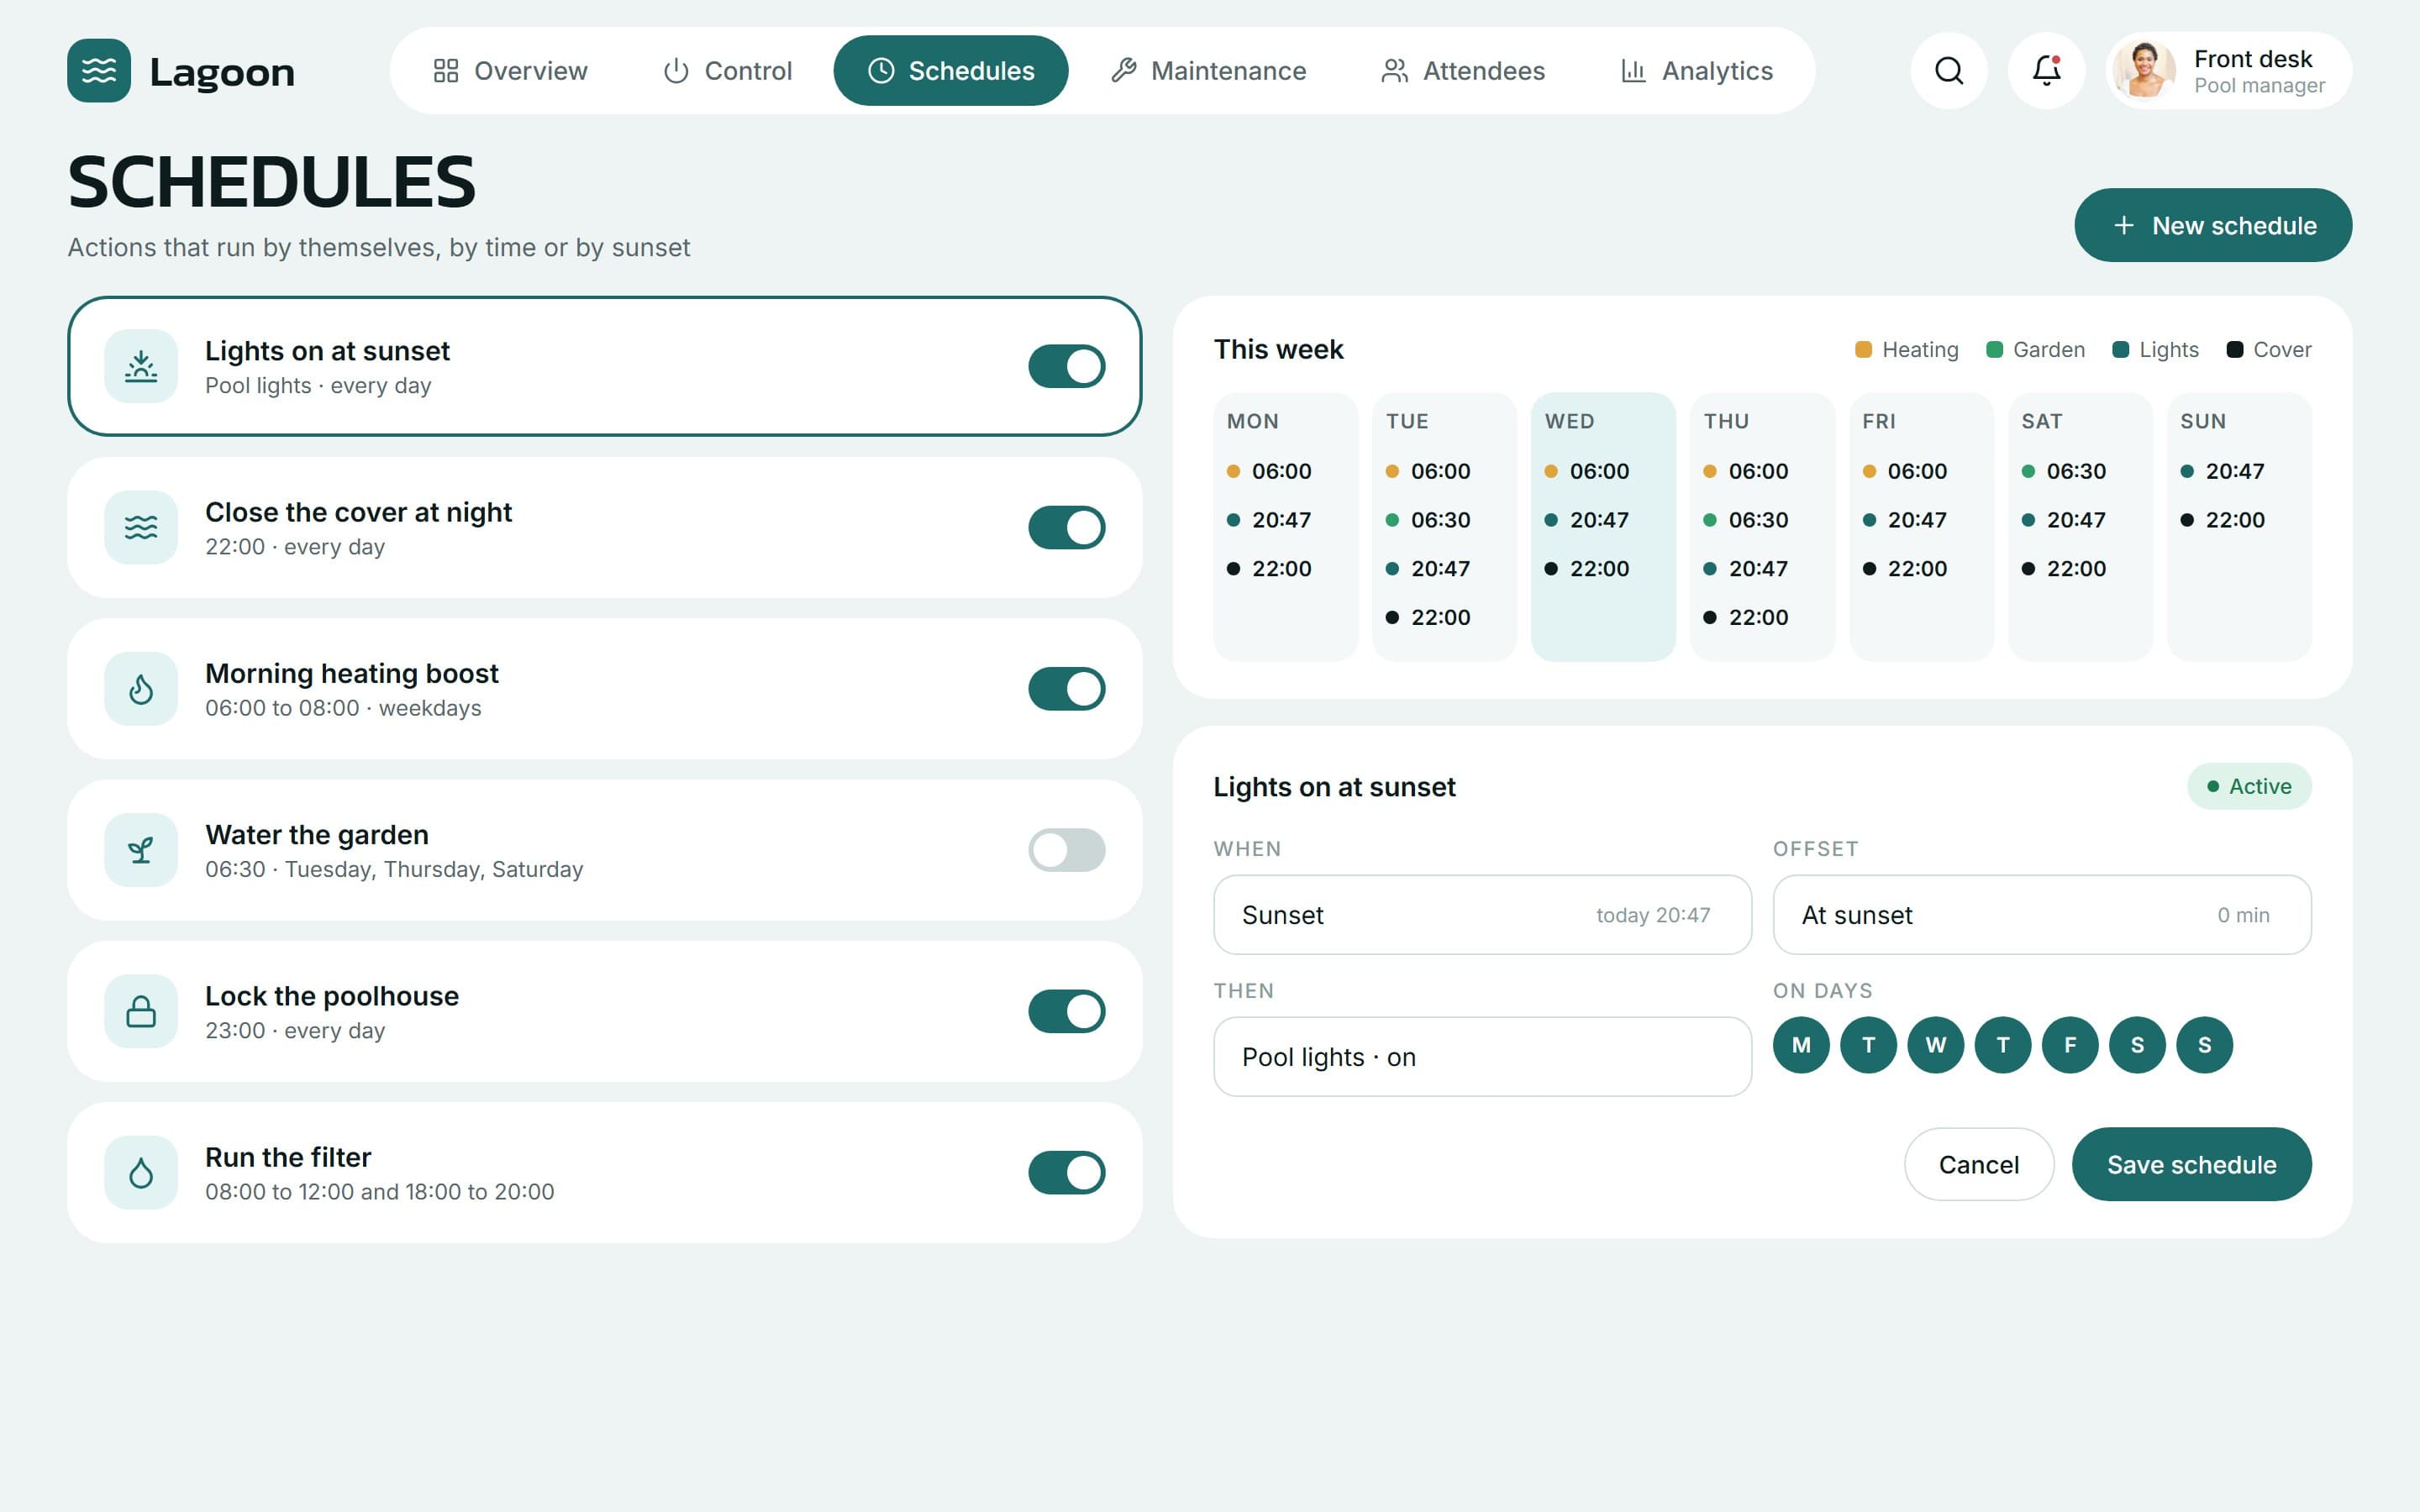Image resolution: width=2420 pixels, height=1512 pixels.
Task: Open the Attendees tab
Action: [x=1463, y=71]
